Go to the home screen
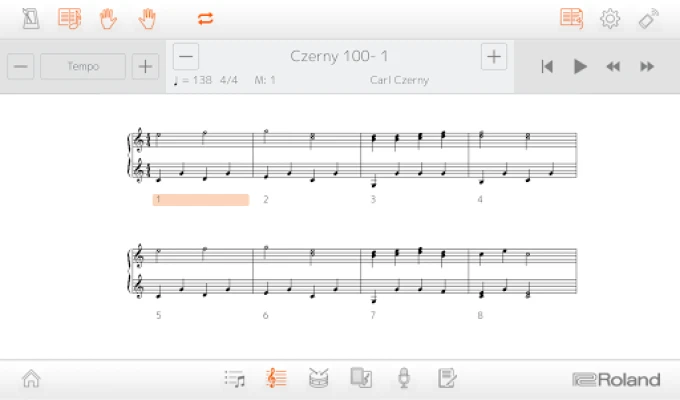This screenshot has width=680, height=400. click(31, 379)
